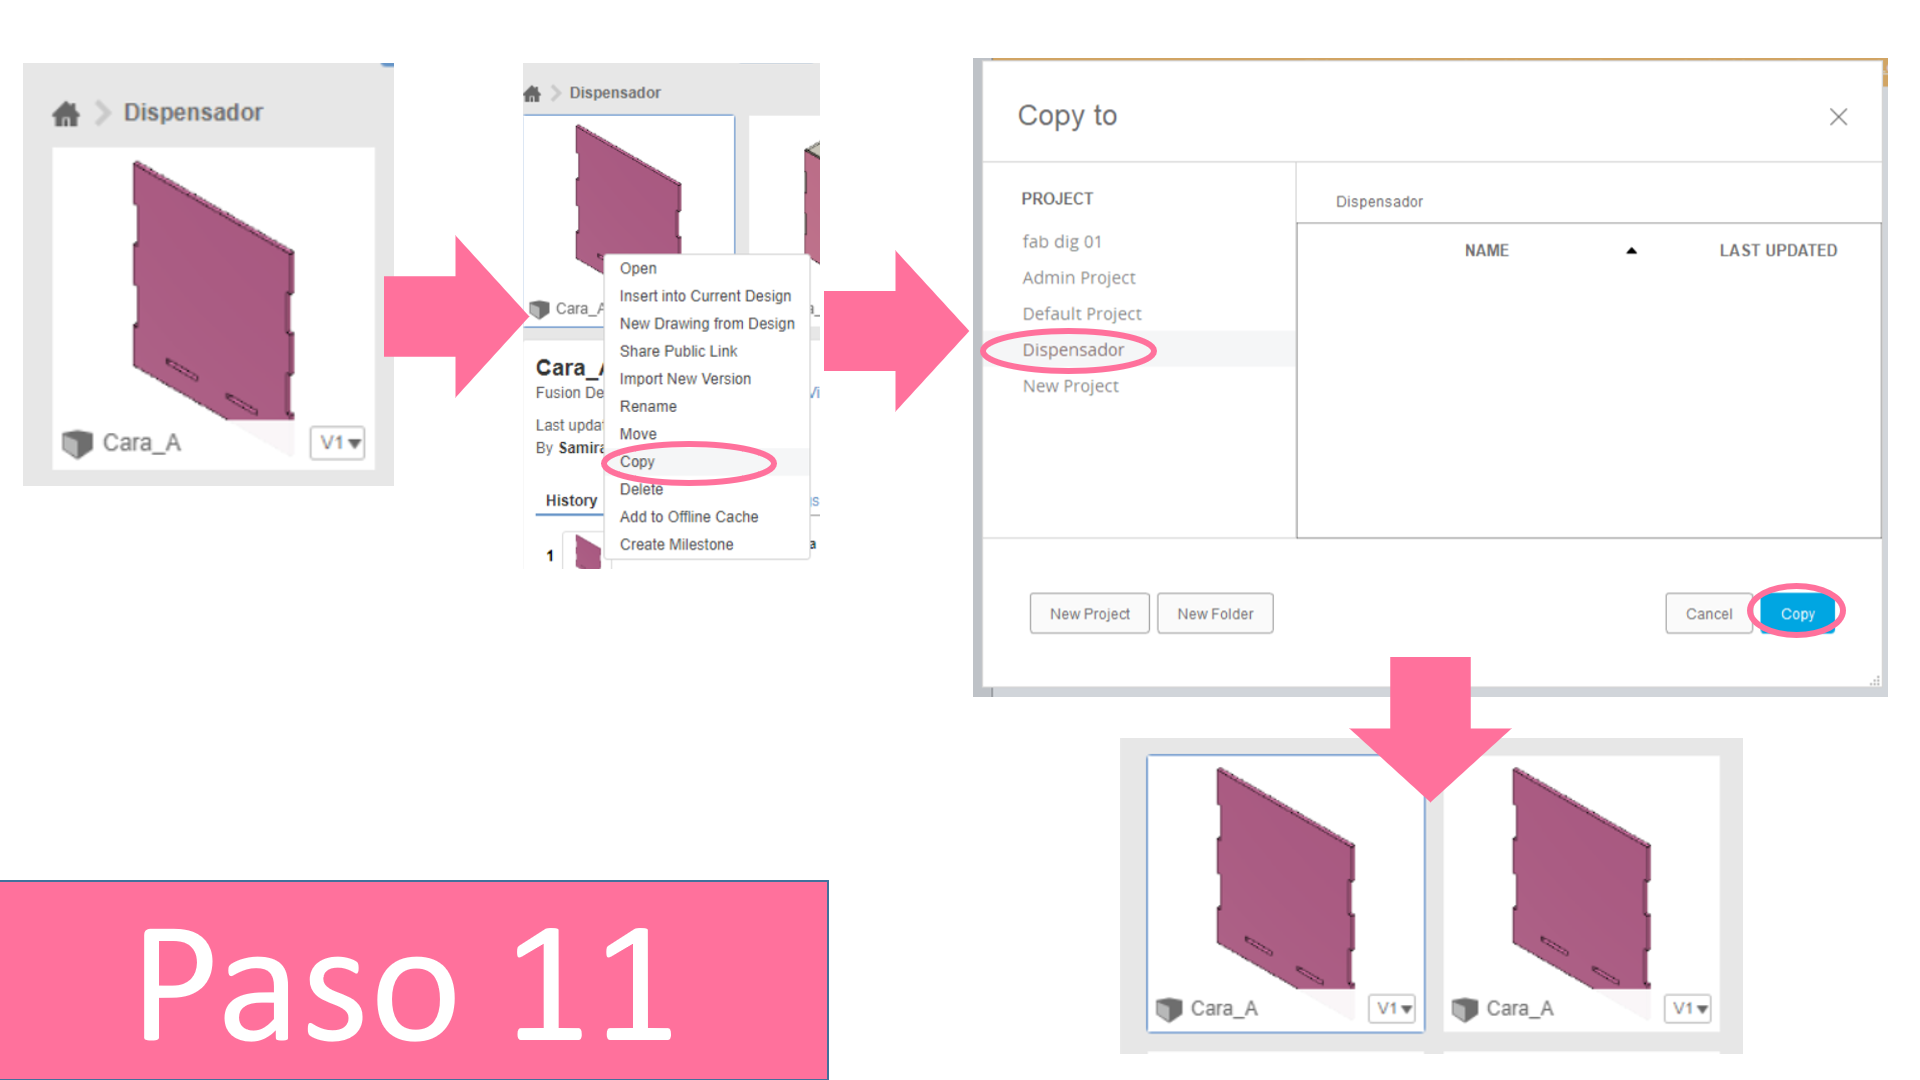Select the Default Project option
The width and height of the screenshot is (1920, 1080).
1081,313
